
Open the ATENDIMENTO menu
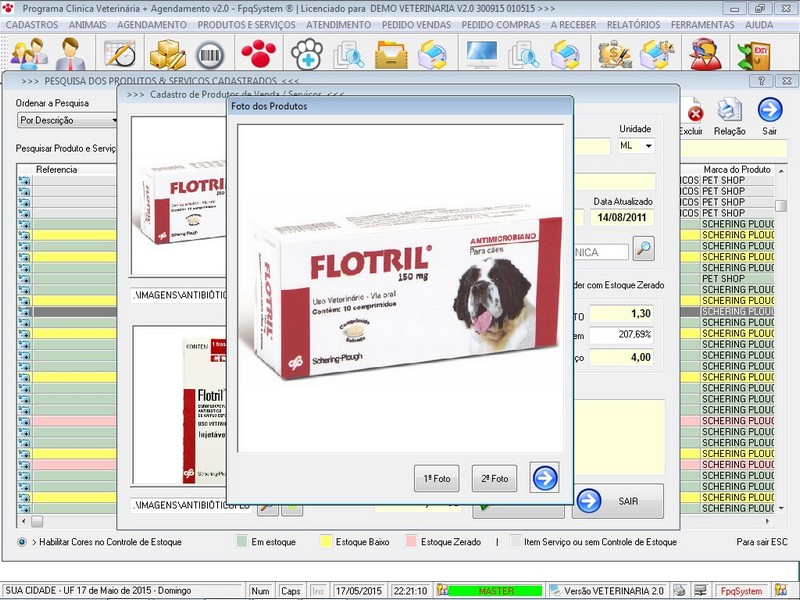(338, 24)
